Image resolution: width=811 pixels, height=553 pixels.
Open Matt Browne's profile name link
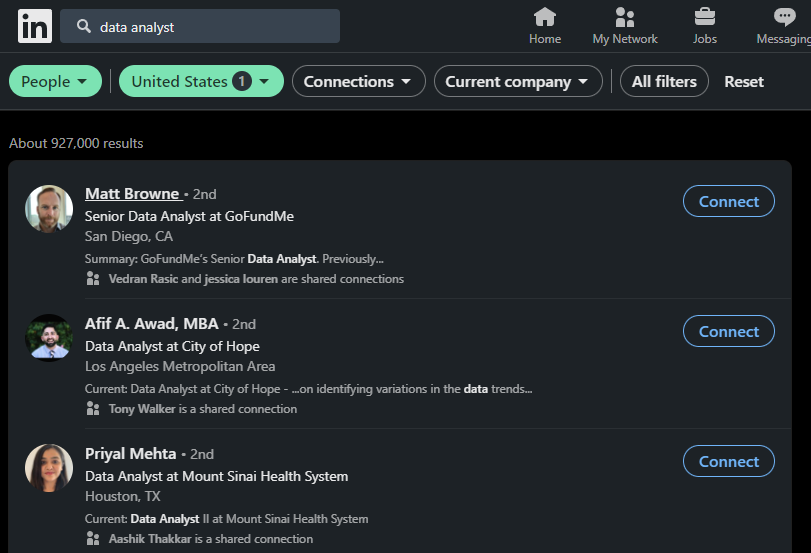coord(132,193)
